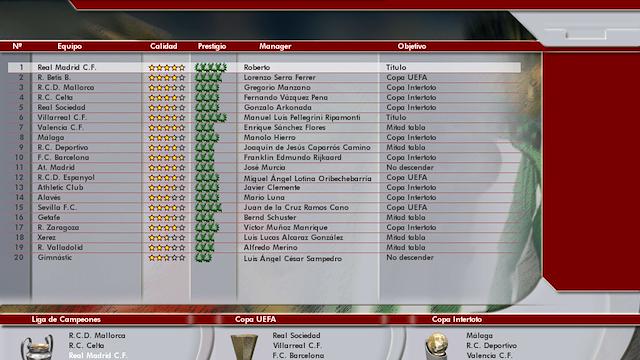The height and width of the screenshot is (360, 640).
Task: Click the Real Madrid C.F. prestige laurels
Action: tap(211, 67)
